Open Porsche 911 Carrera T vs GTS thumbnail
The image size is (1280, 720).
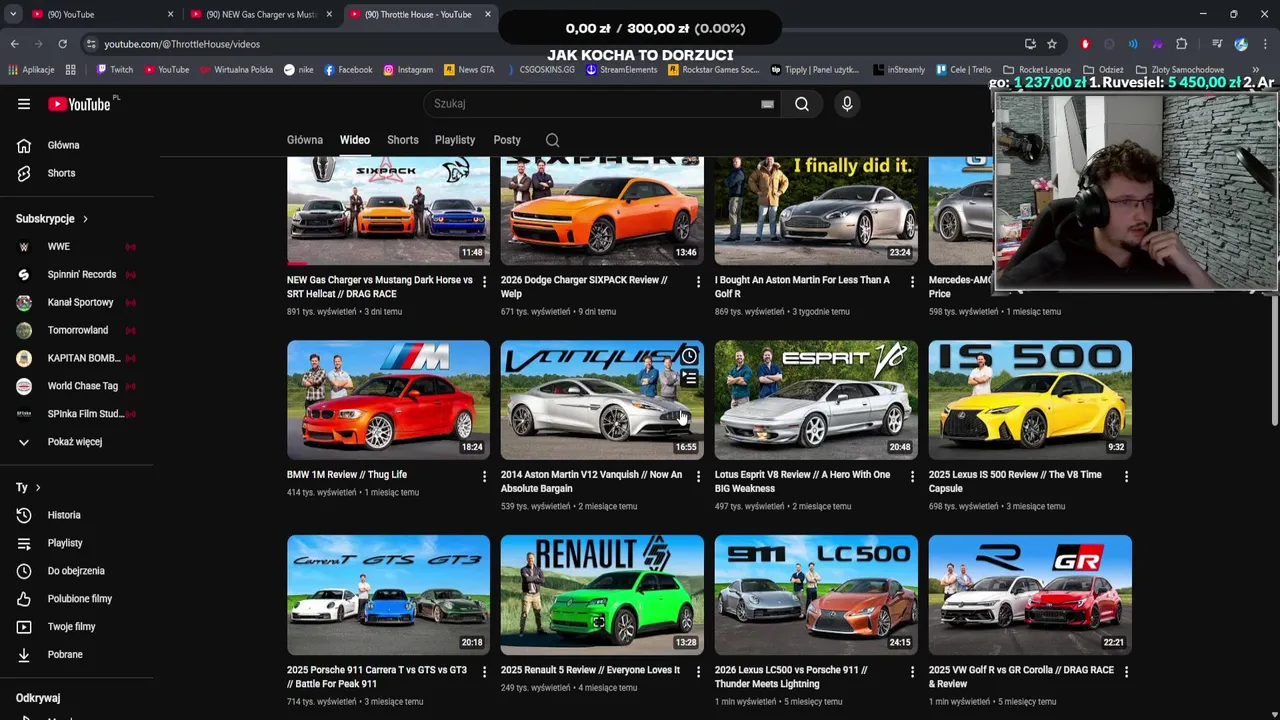pyautogui.click(x=388, y=595)
